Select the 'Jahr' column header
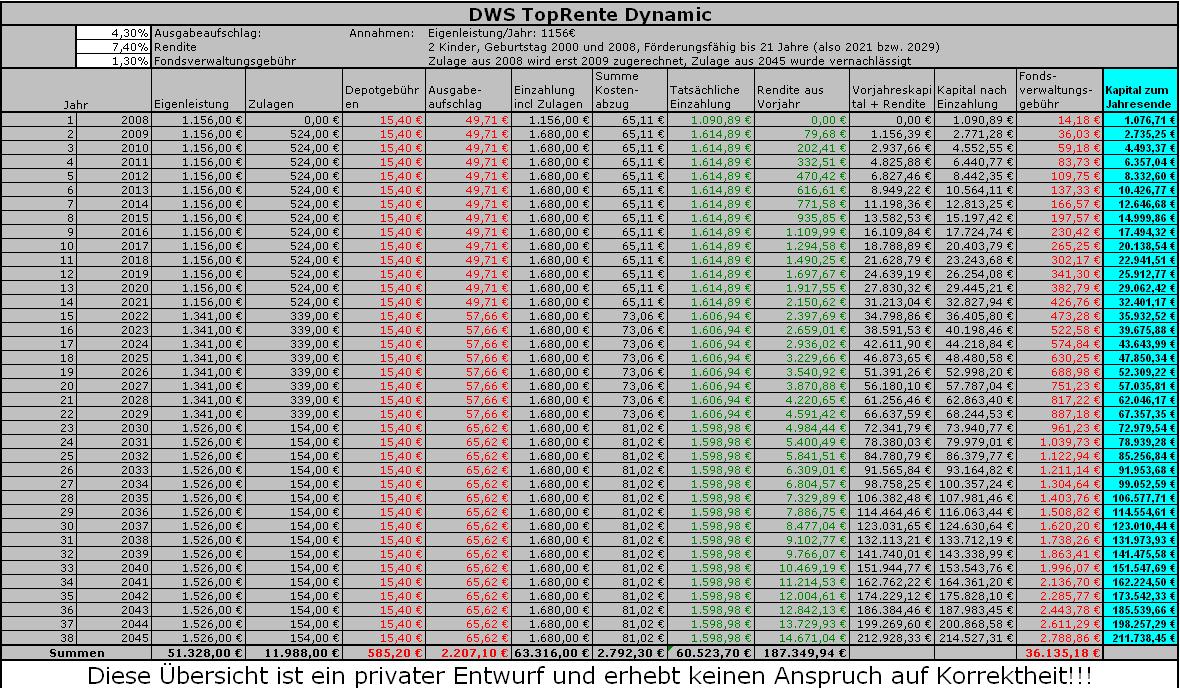 point(77,91)
